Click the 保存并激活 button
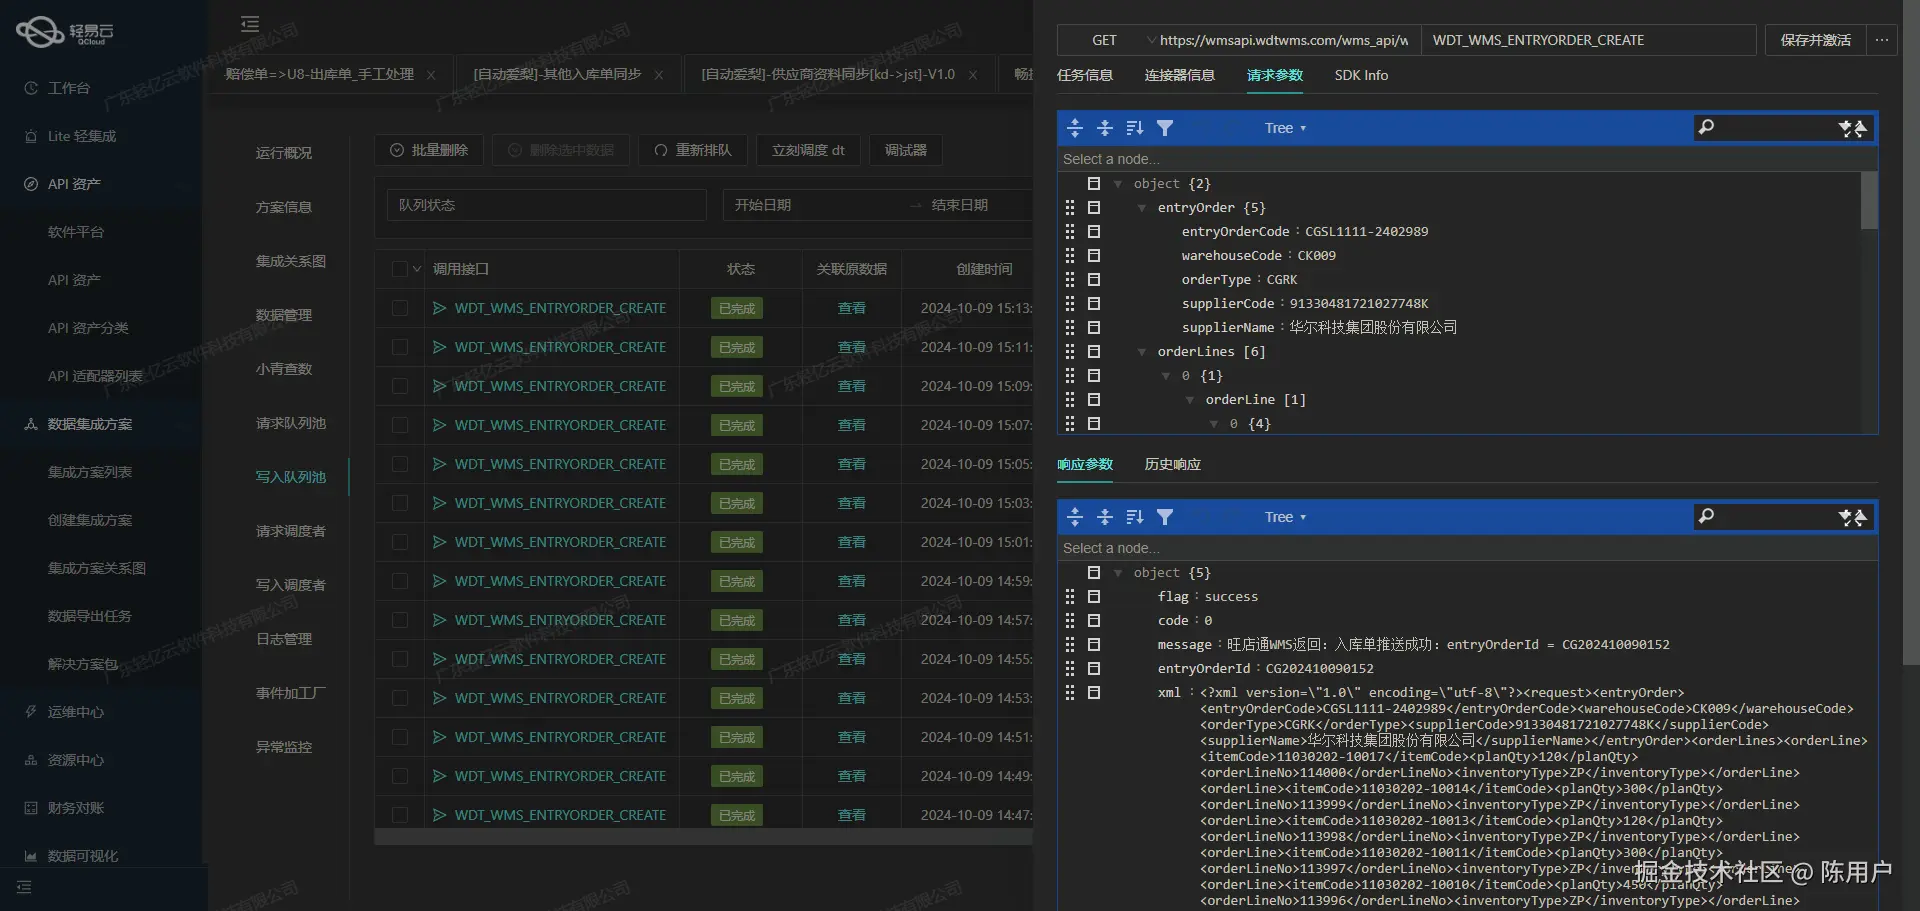 pyautogui.click(x=1814, y=40)
